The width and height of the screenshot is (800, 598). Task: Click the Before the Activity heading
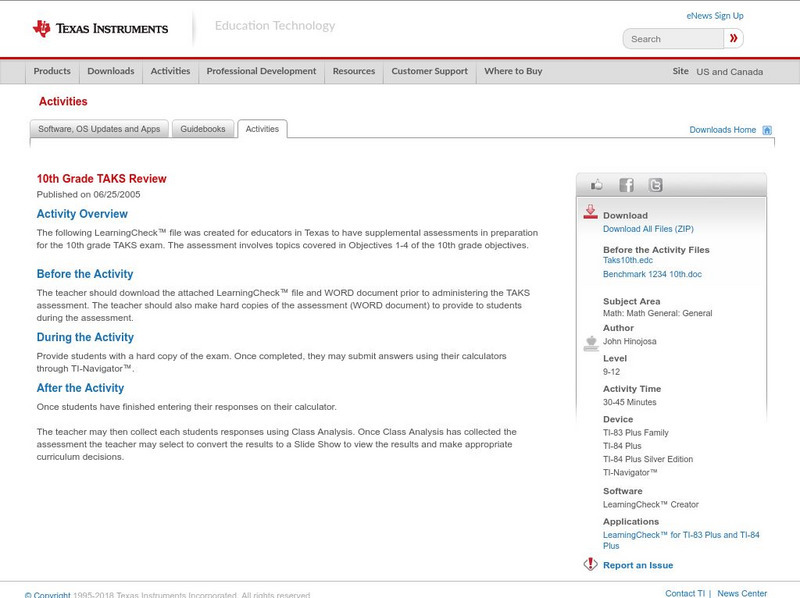(x=85, y=274)
